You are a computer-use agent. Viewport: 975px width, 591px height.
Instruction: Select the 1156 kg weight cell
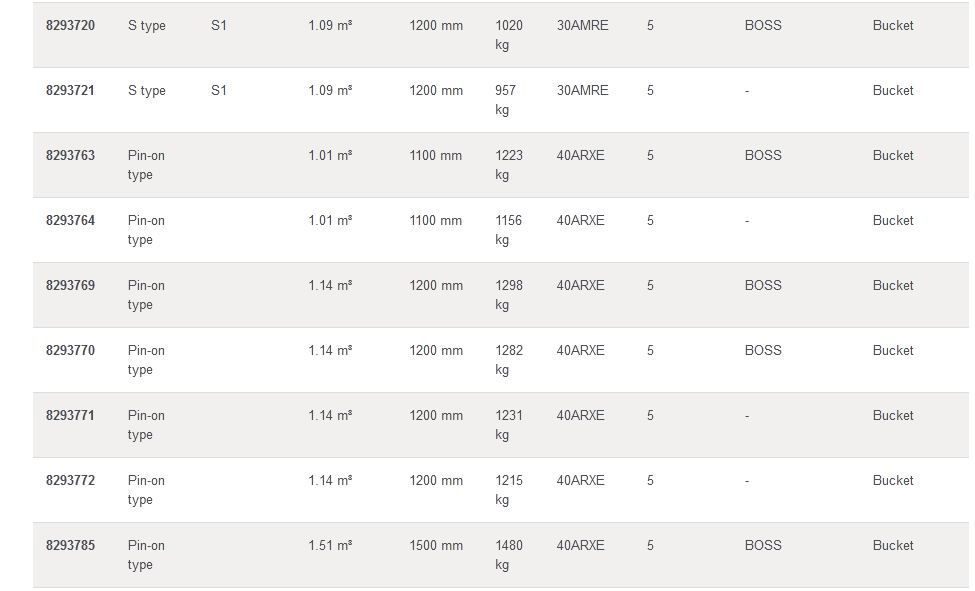(x=509, y=230)
